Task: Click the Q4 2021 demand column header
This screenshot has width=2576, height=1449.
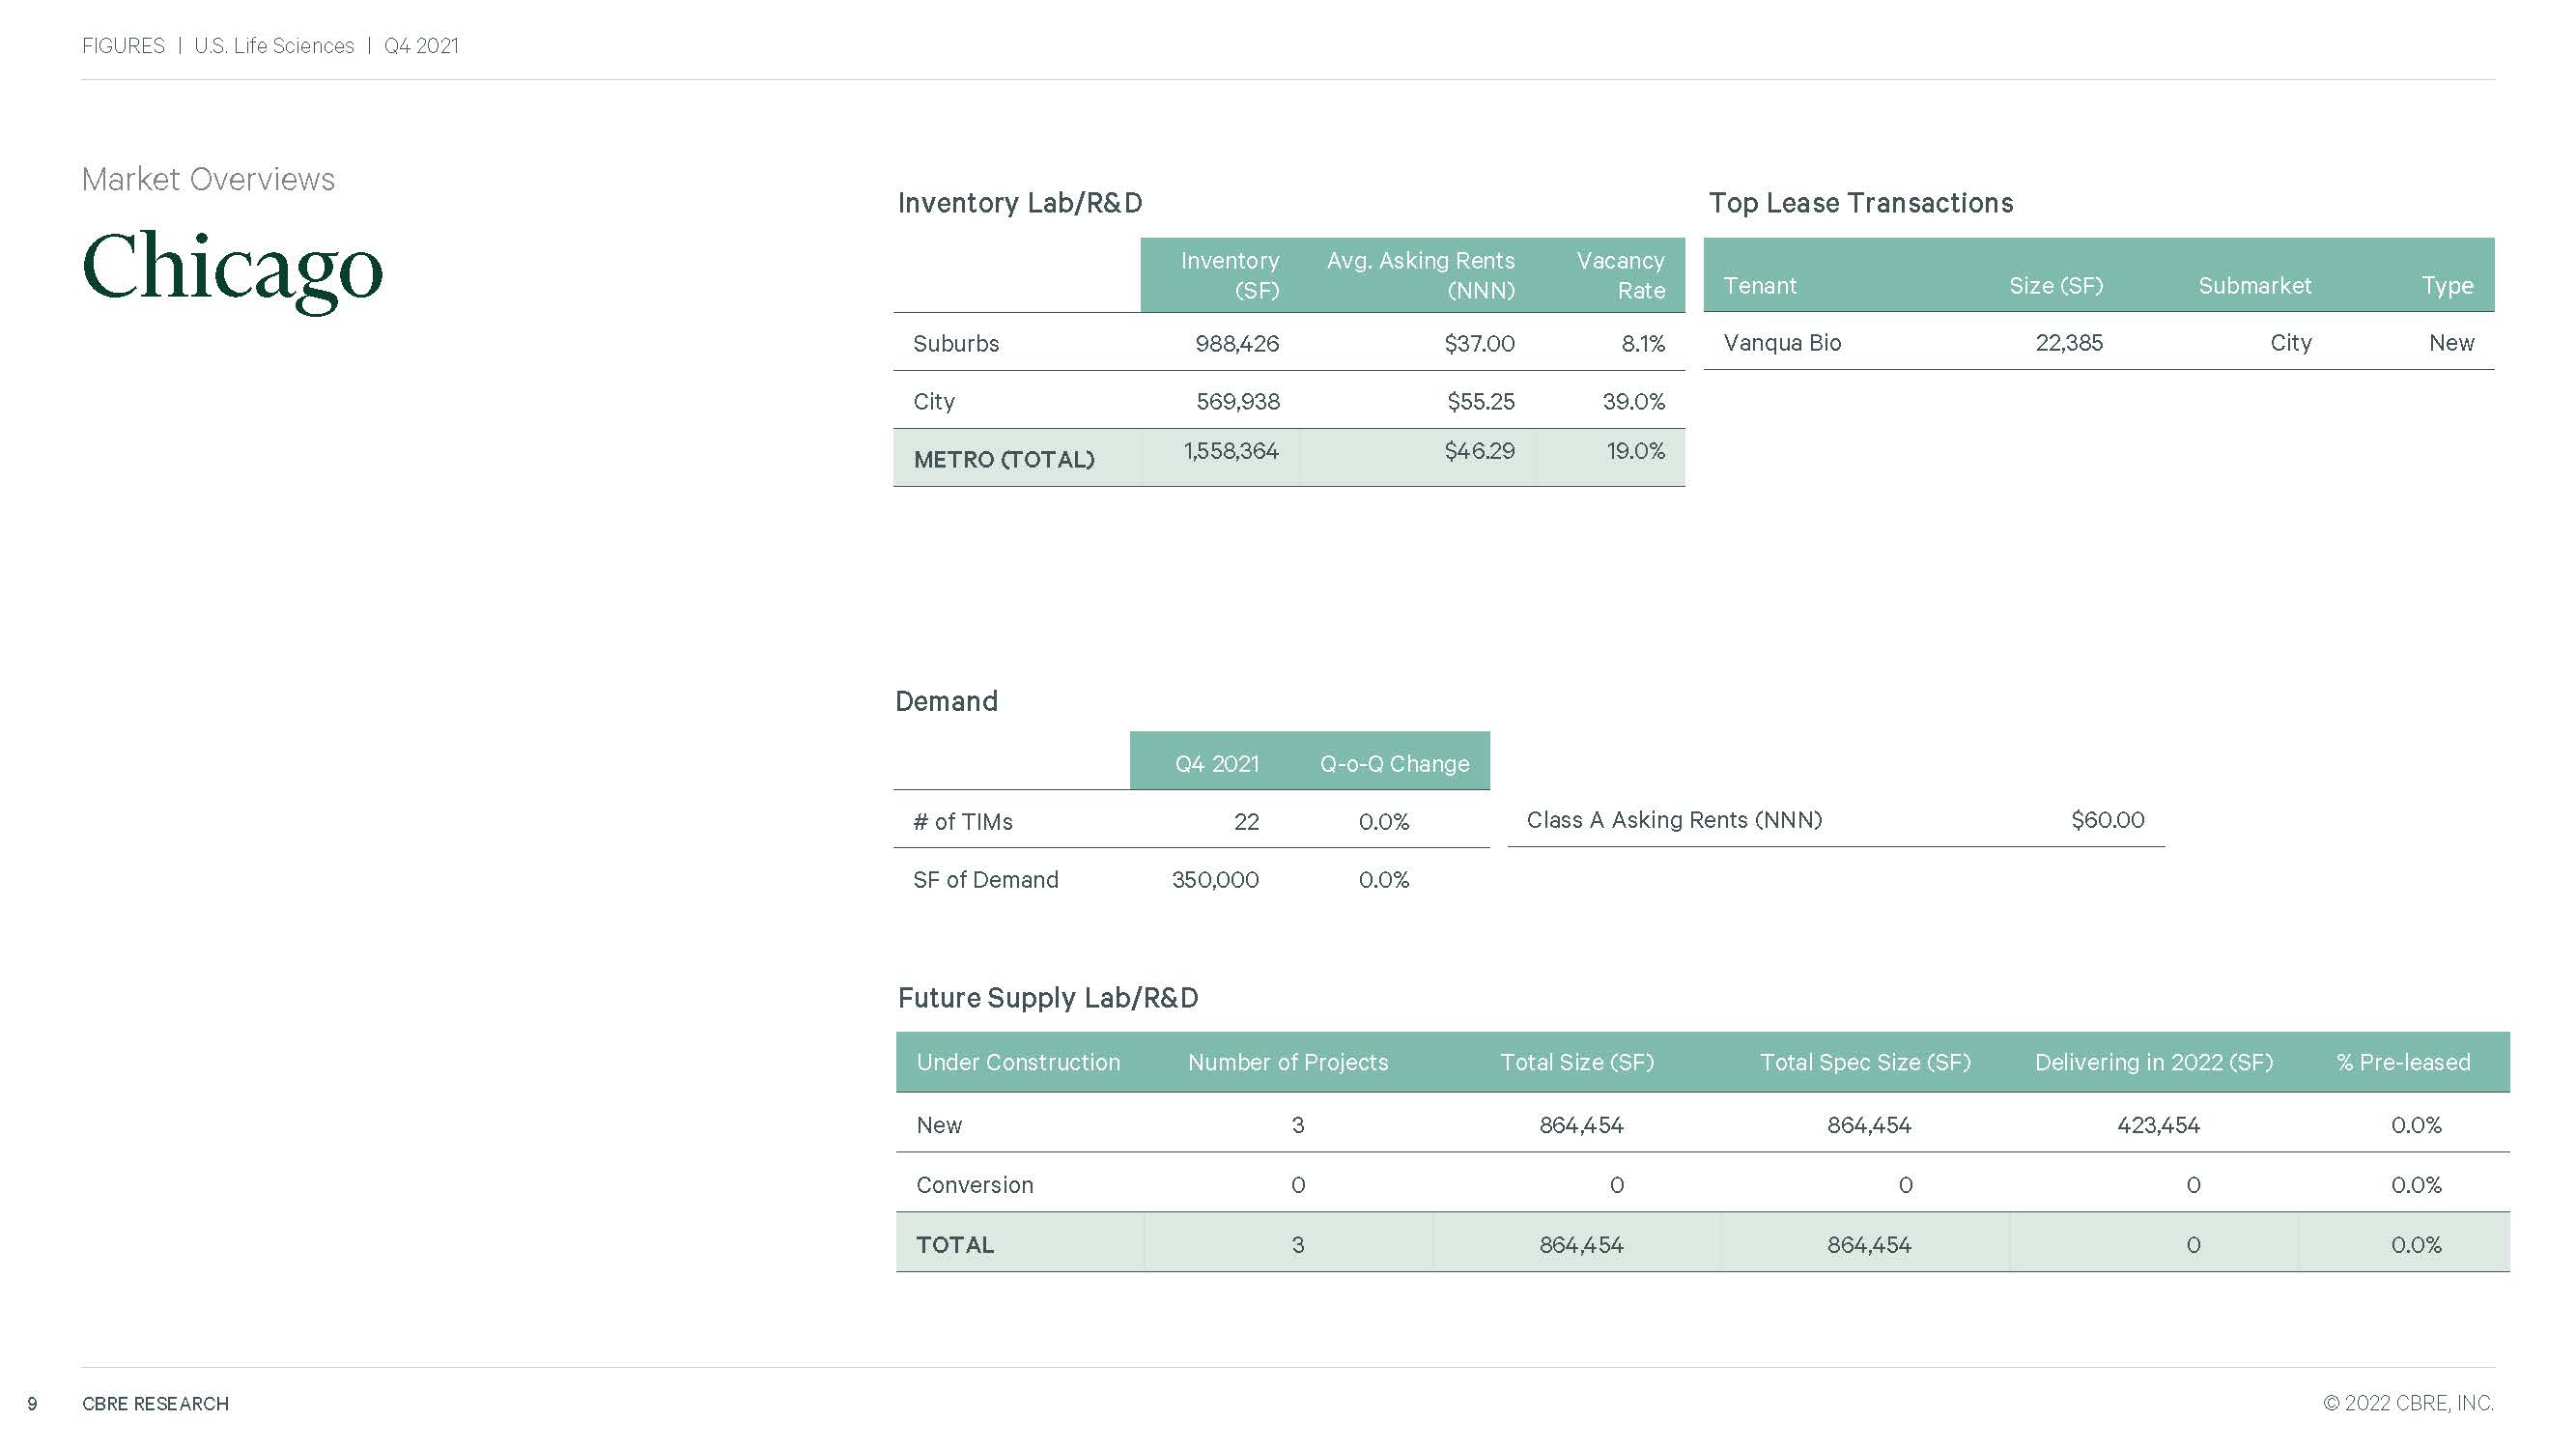Action: tap(1216, 763)
